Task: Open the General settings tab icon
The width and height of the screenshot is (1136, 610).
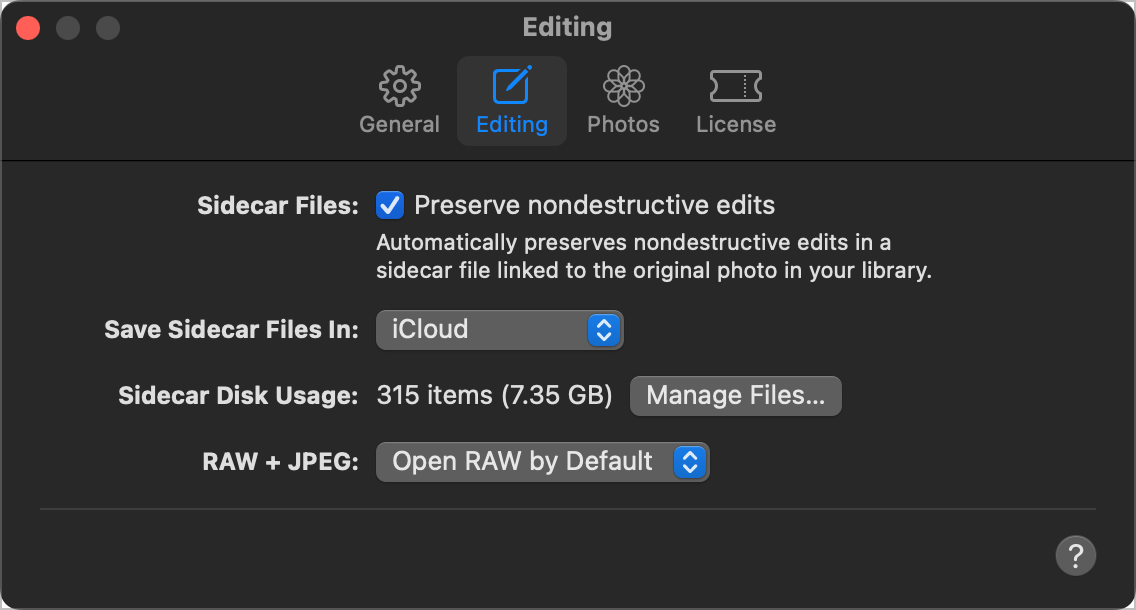Action: pyautogui.click(x=399, y=86)
